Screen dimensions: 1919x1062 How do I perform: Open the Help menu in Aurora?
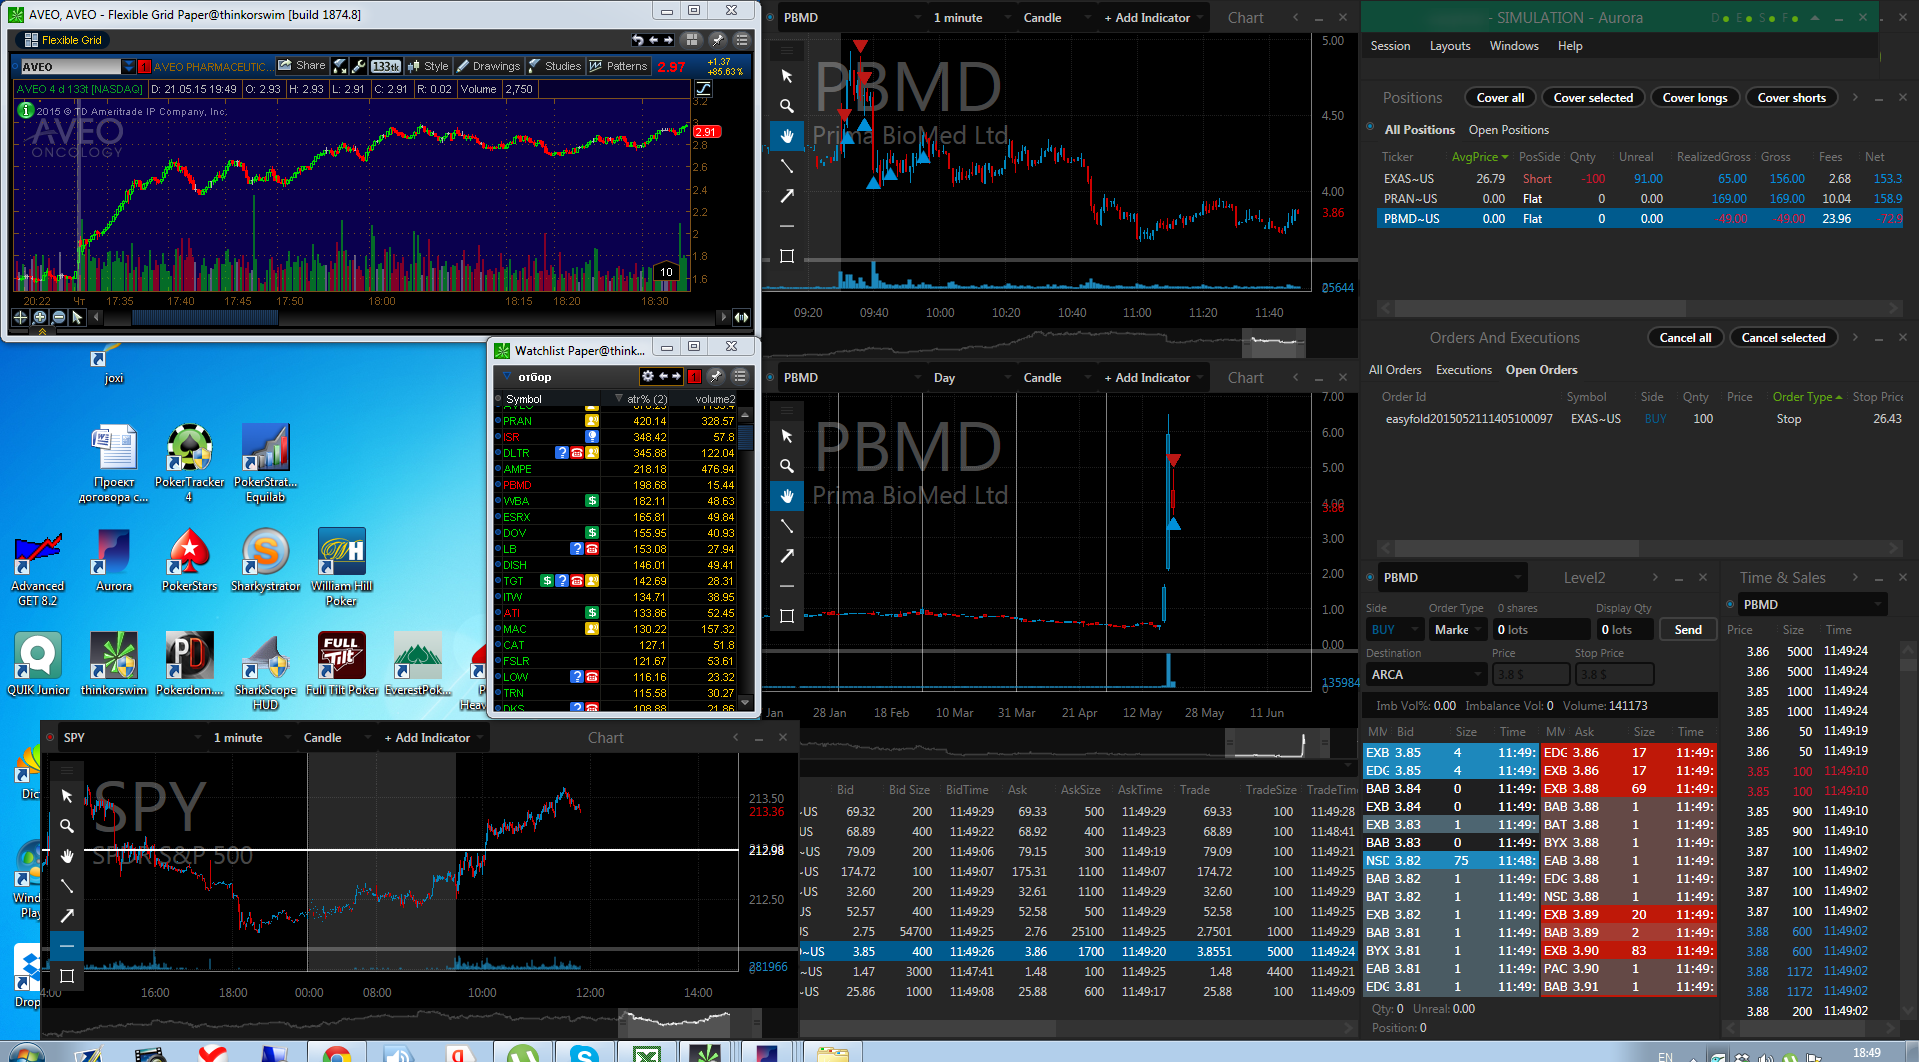point(1570,46)
